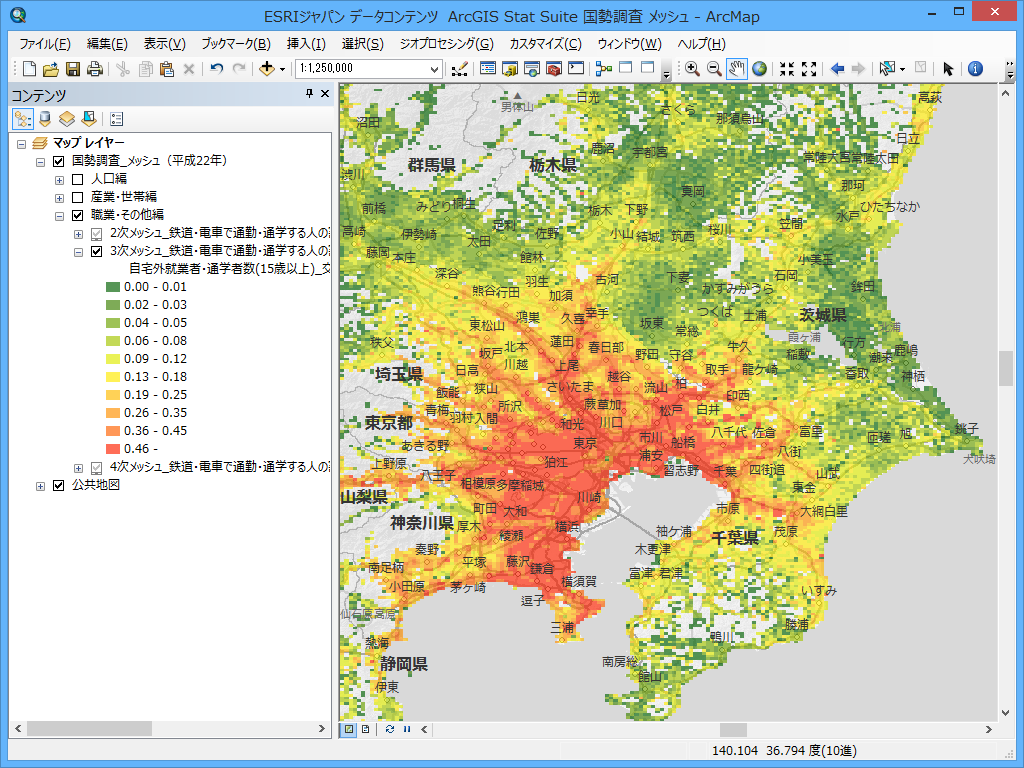Go back to previous map extent
This screenshot has height=768, width=1024.
(836, 69)
